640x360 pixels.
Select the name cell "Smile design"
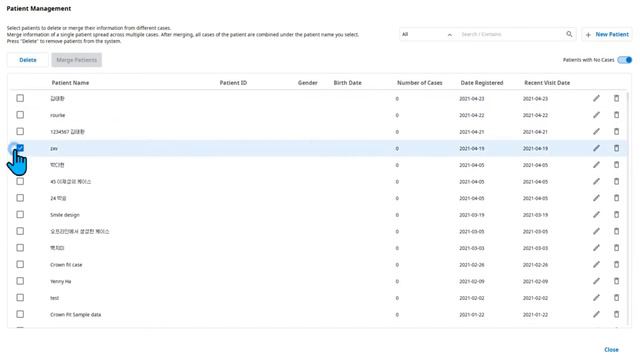pyautogui.click(x=65, y=215)
